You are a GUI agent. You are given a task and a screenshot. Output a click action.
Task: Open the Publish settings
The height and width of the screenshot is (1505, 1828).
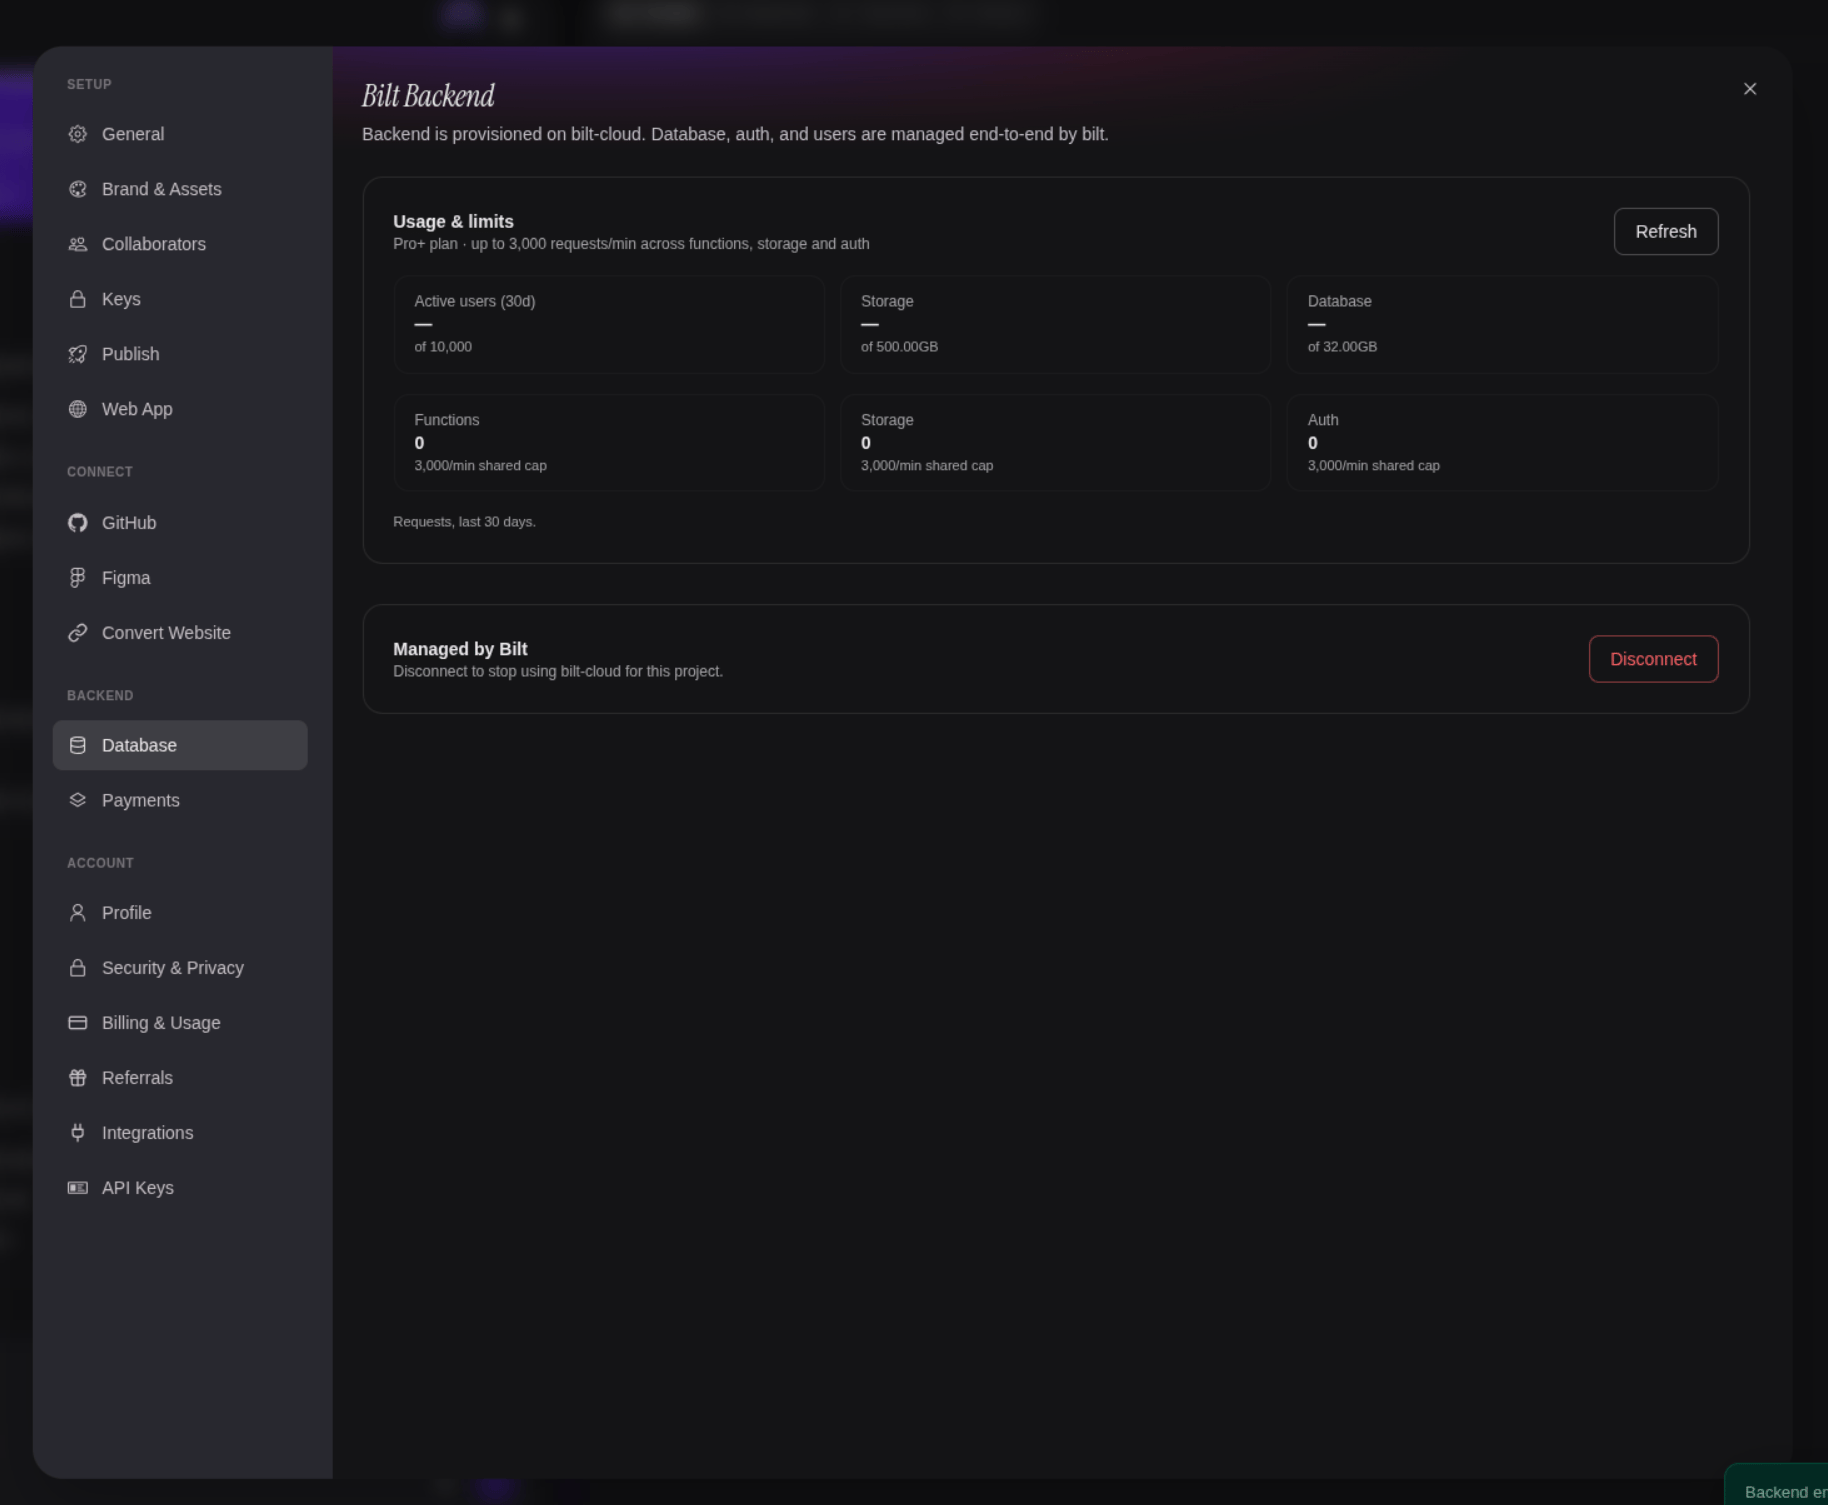click(x=180, y=354)
